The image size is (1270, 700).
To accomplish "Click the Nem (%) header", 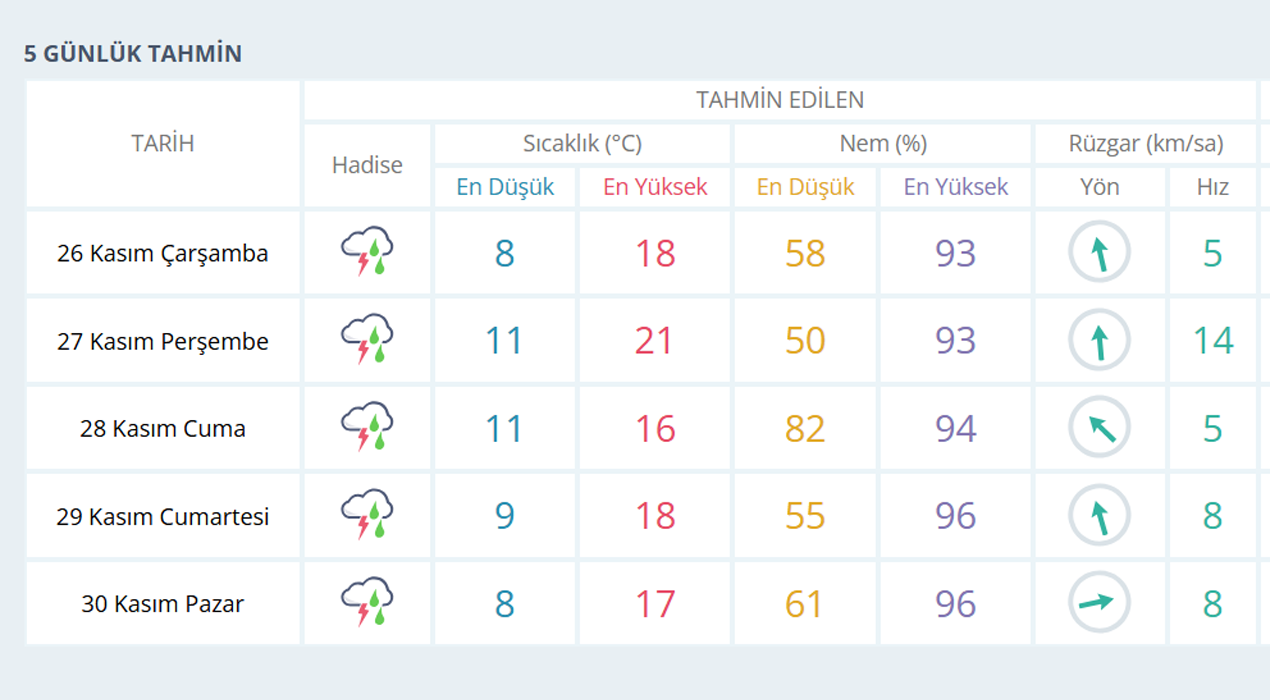I will click(x=882, y=144).
